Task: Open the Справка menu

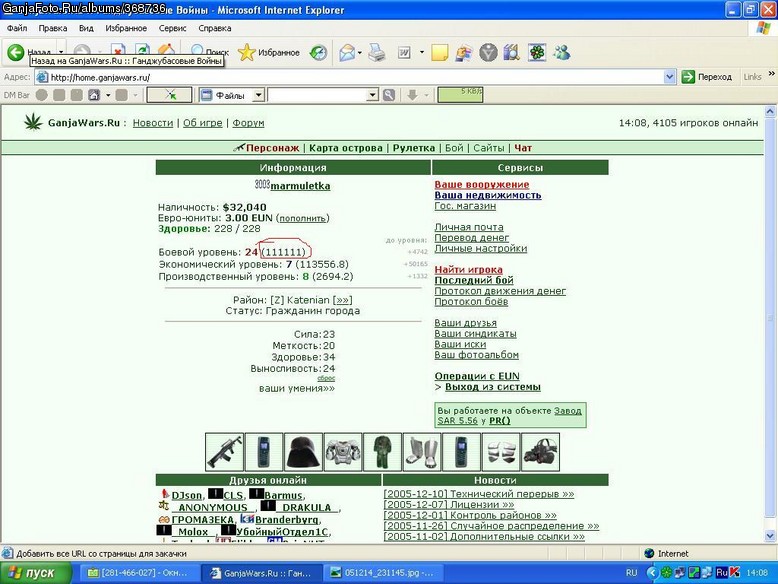Action: pos(215,28)
